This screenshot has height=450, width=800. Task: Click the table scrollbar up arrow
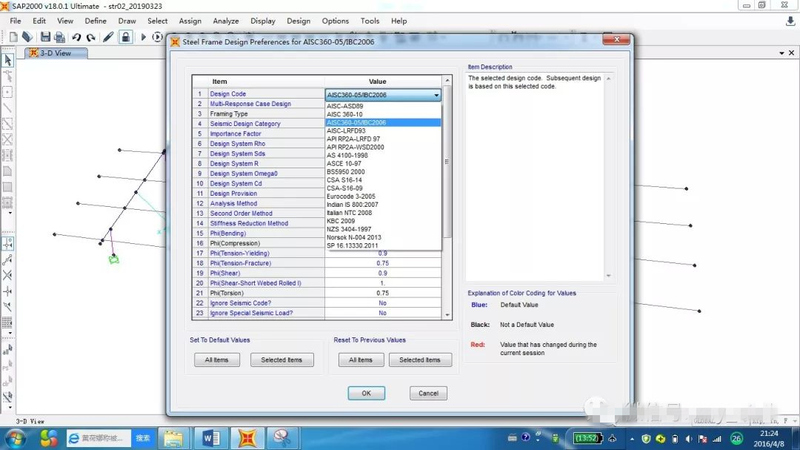pyautogui.click(x=447, y=81)
